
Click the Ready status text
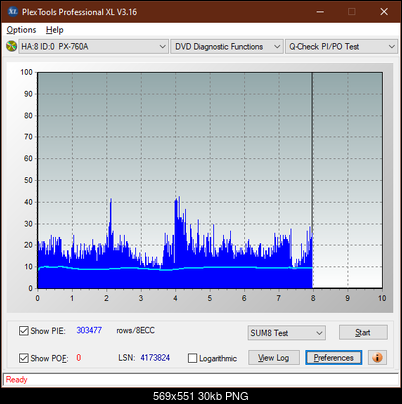pos(16,379)
